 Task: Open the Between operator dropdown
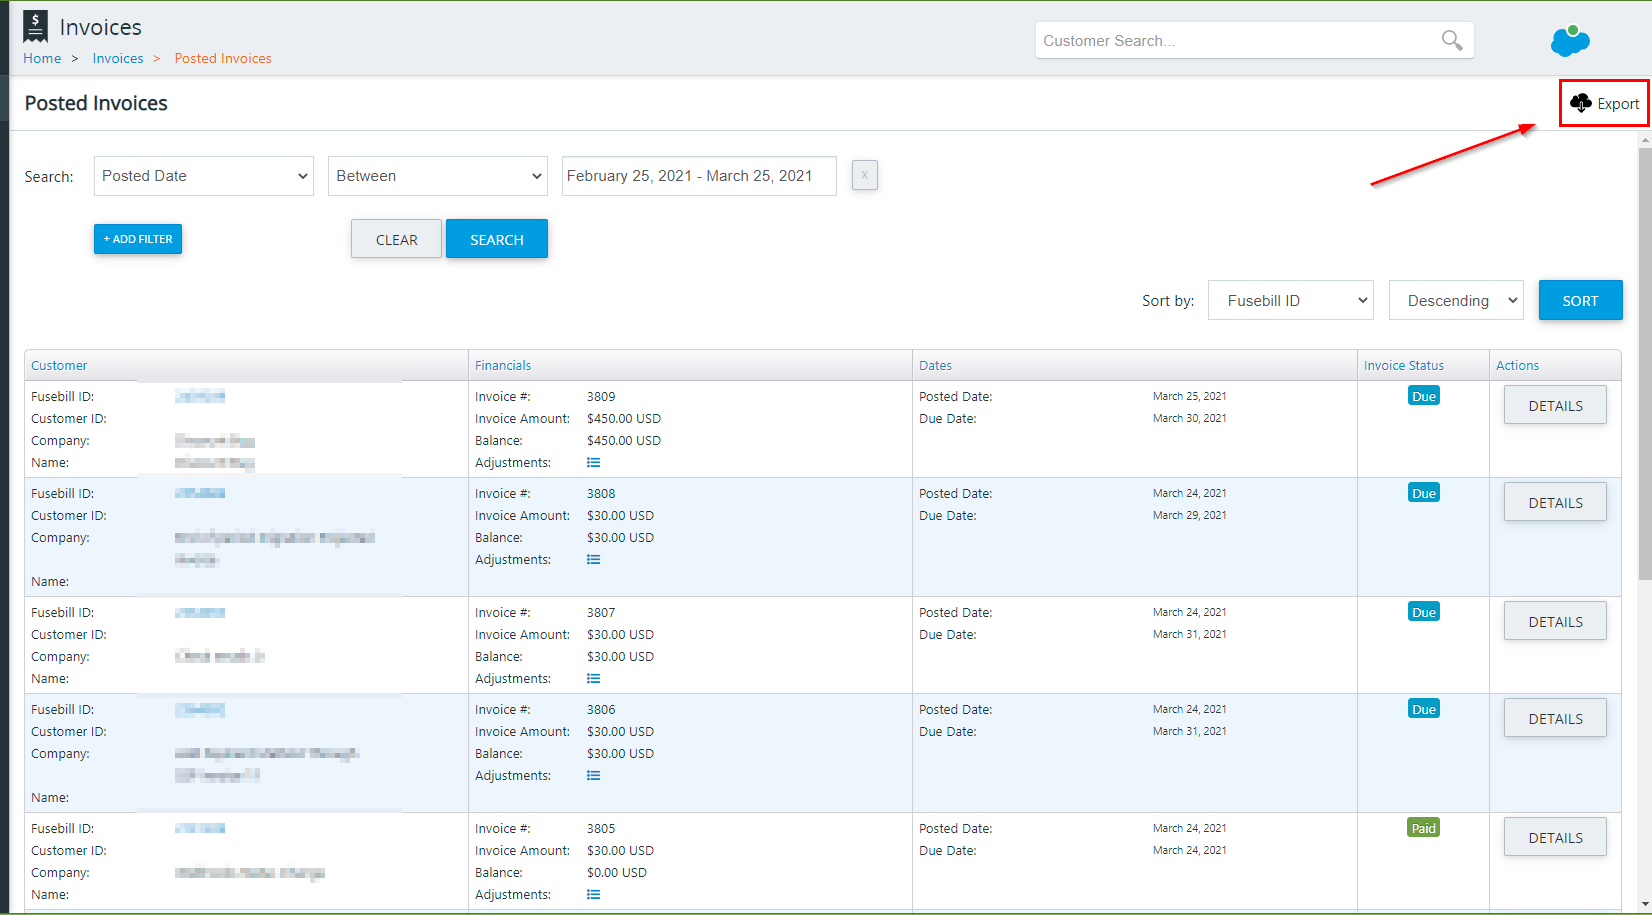pos(438,176)
